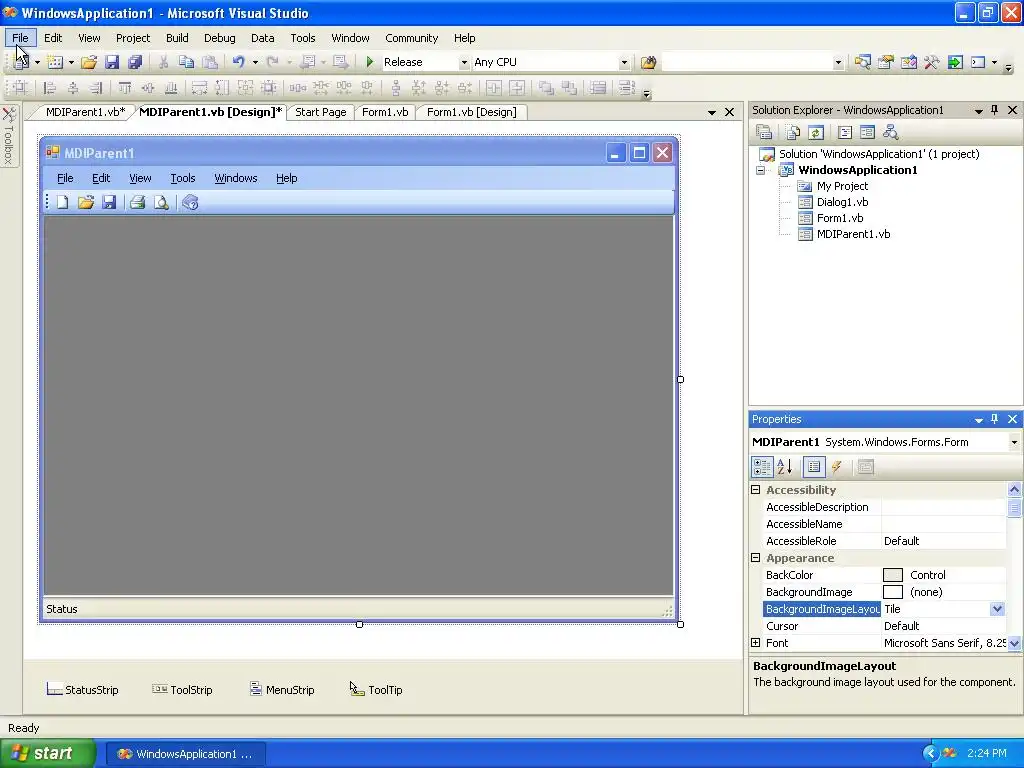Select the ToolTip component in tray

tap(376, 690)
